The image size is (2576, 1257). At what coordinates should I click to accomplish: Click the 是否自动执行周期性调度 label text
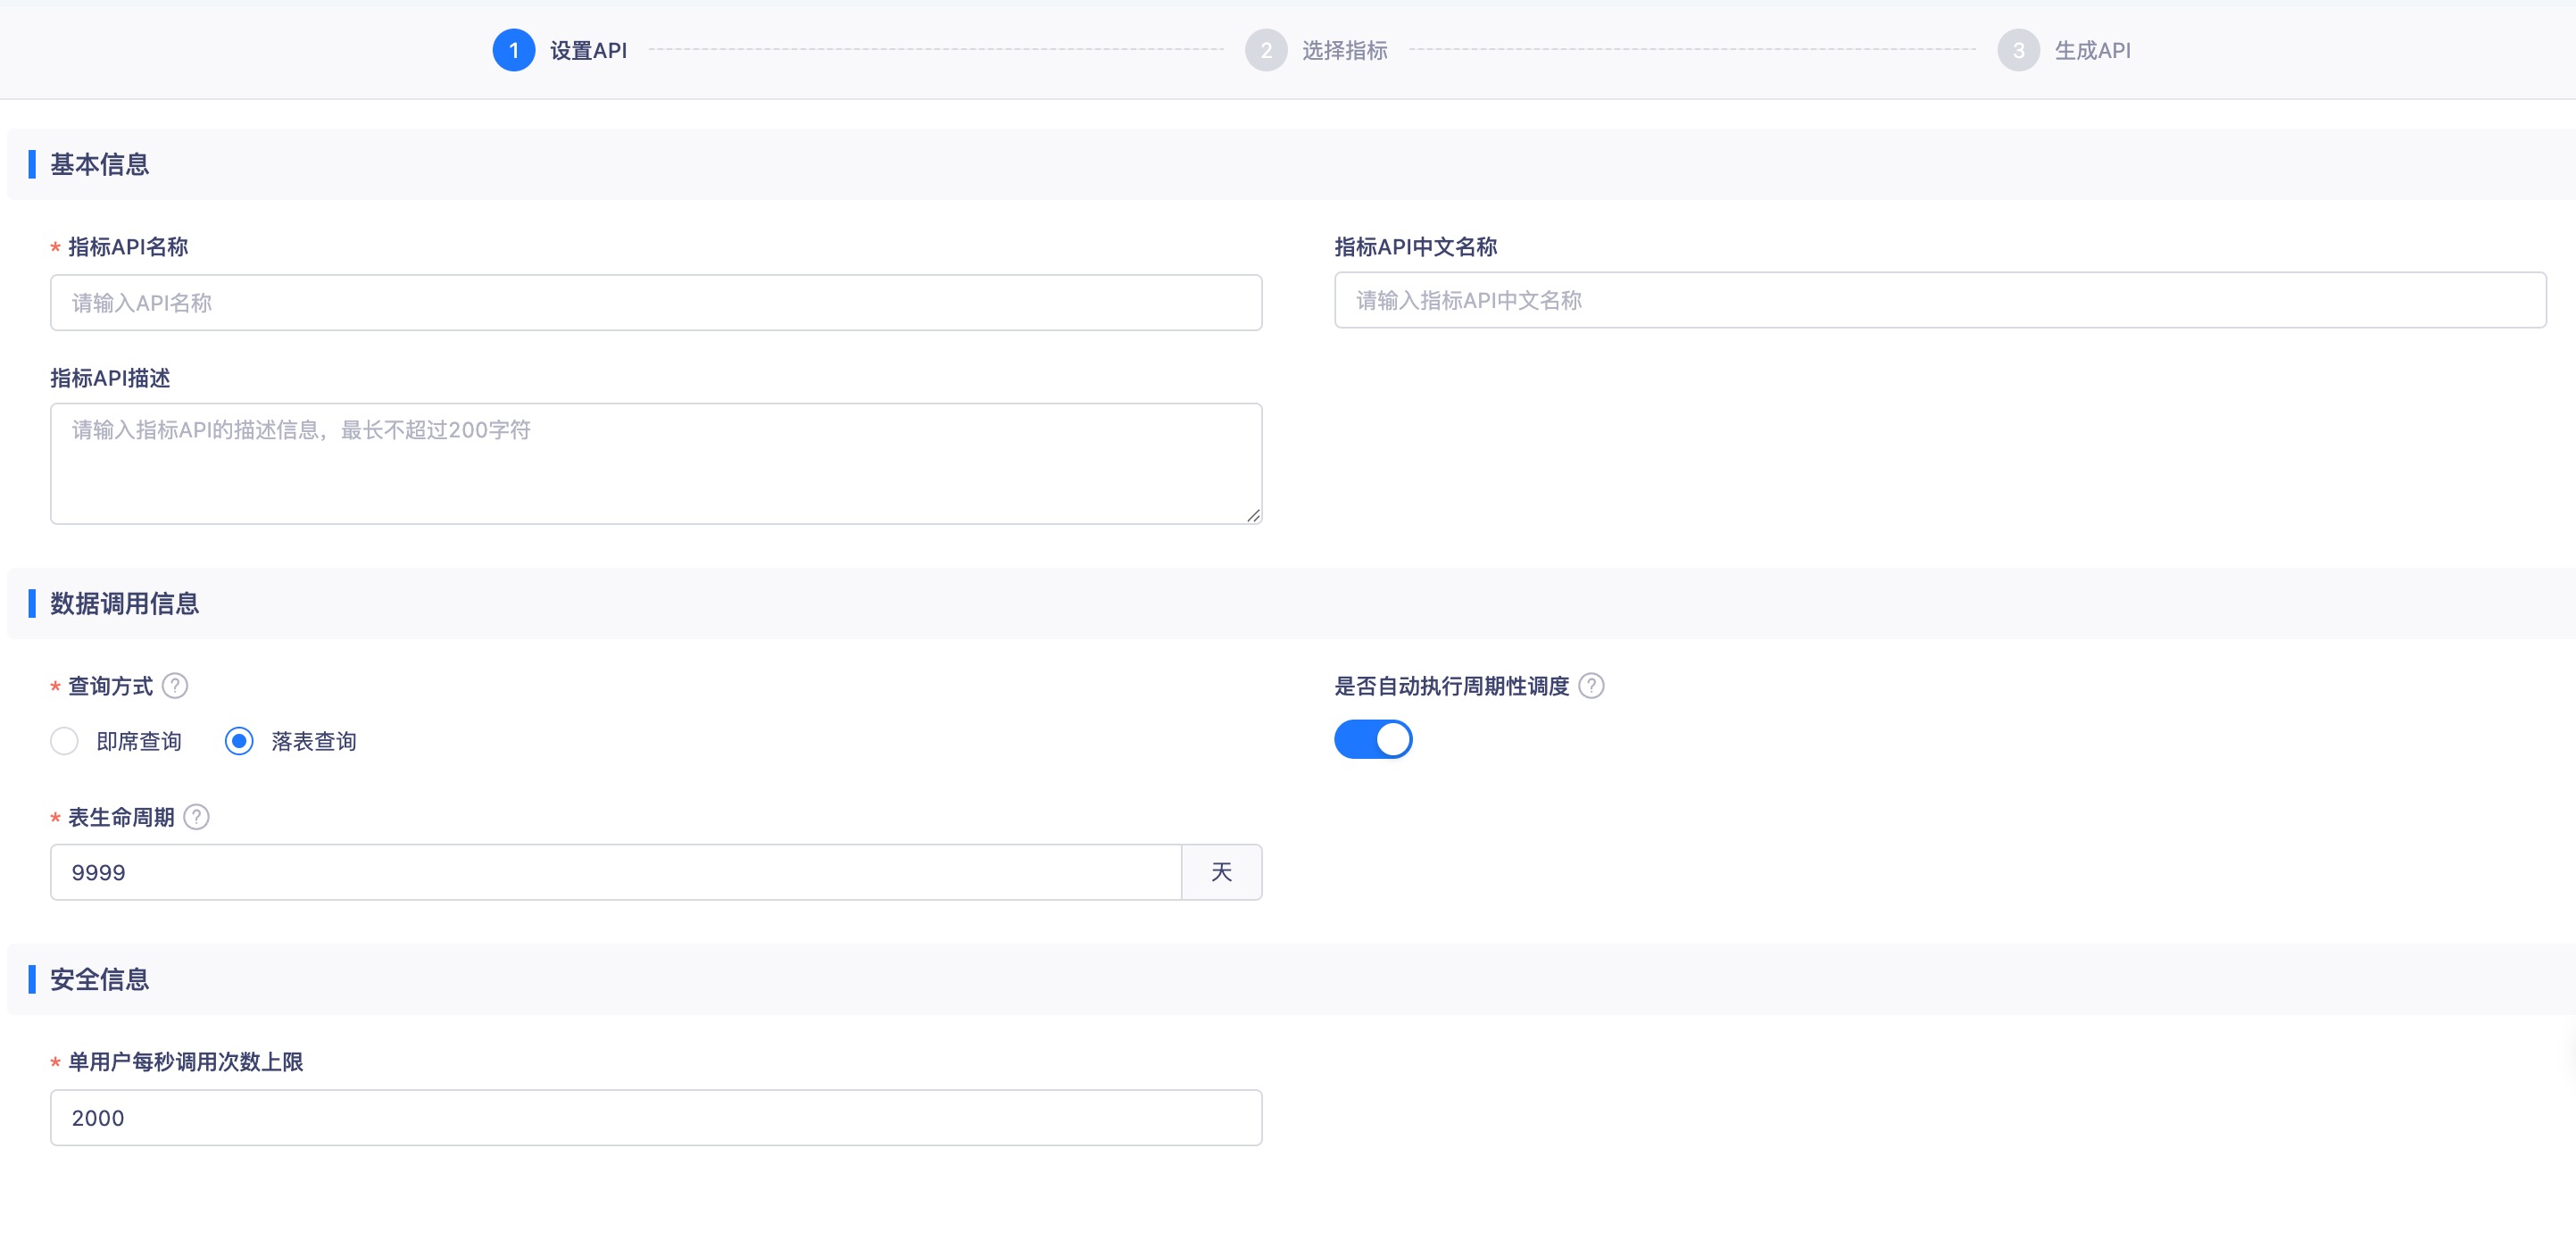(x=1451, y=686)
